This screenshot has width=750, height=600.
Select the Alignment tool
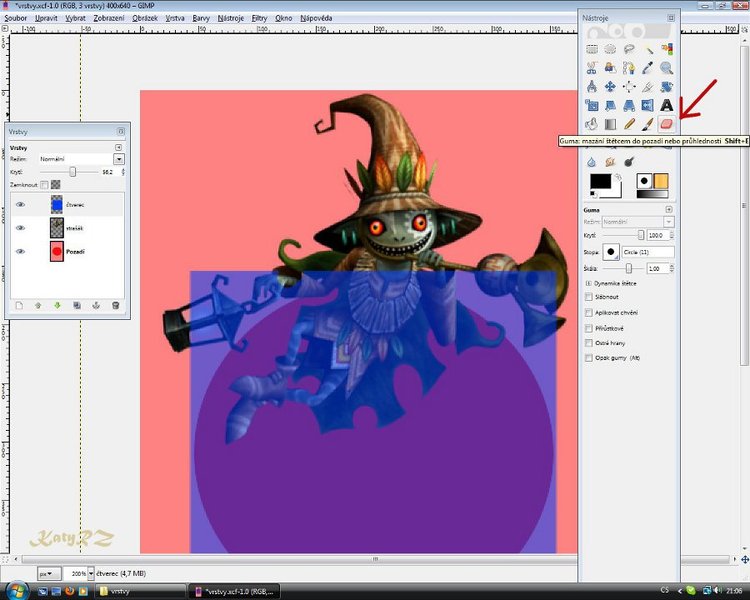(x=629, y=87)
